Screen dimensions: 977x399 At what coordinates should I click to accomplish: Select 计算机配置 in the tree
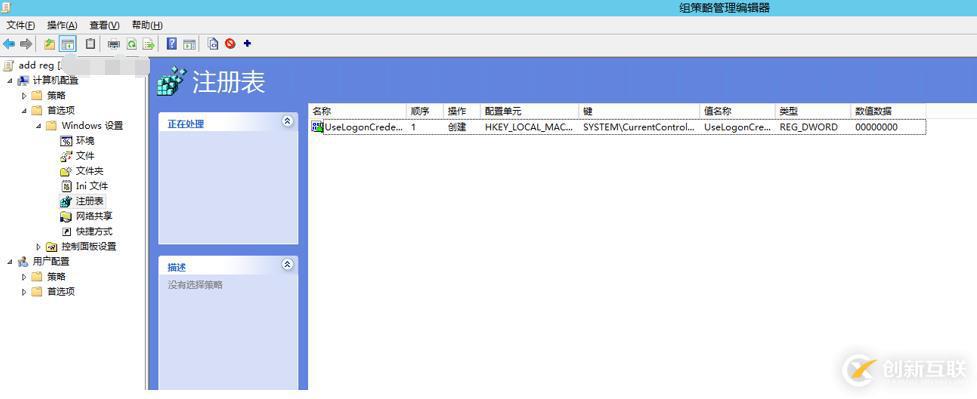click(x=55, y=80)
